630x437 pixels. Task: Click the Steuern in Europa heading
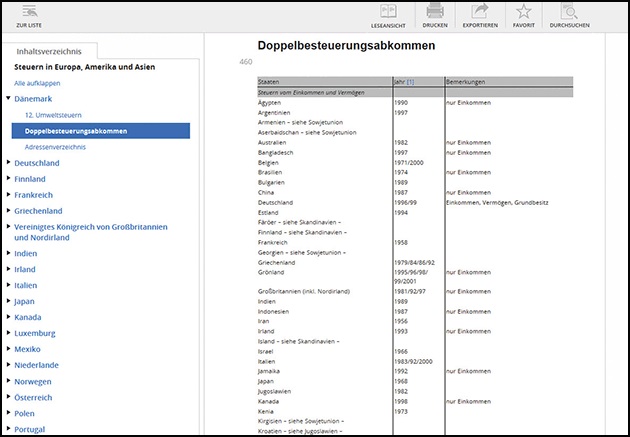tap(82, 68)
